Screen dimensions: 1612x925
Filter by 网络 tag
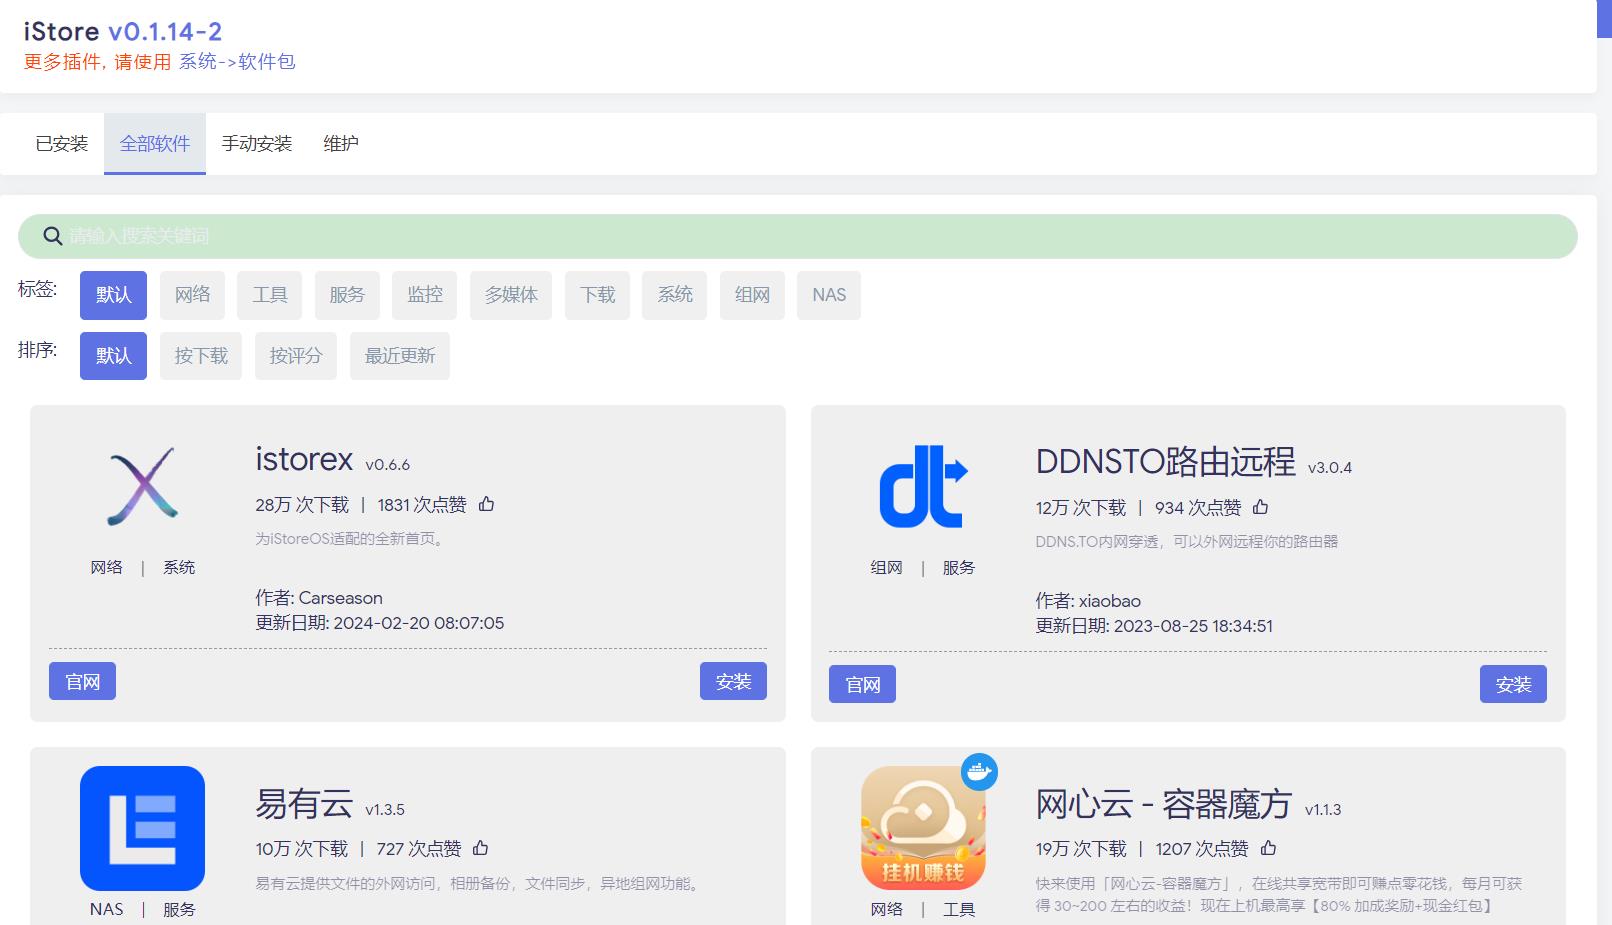[192, 295]
